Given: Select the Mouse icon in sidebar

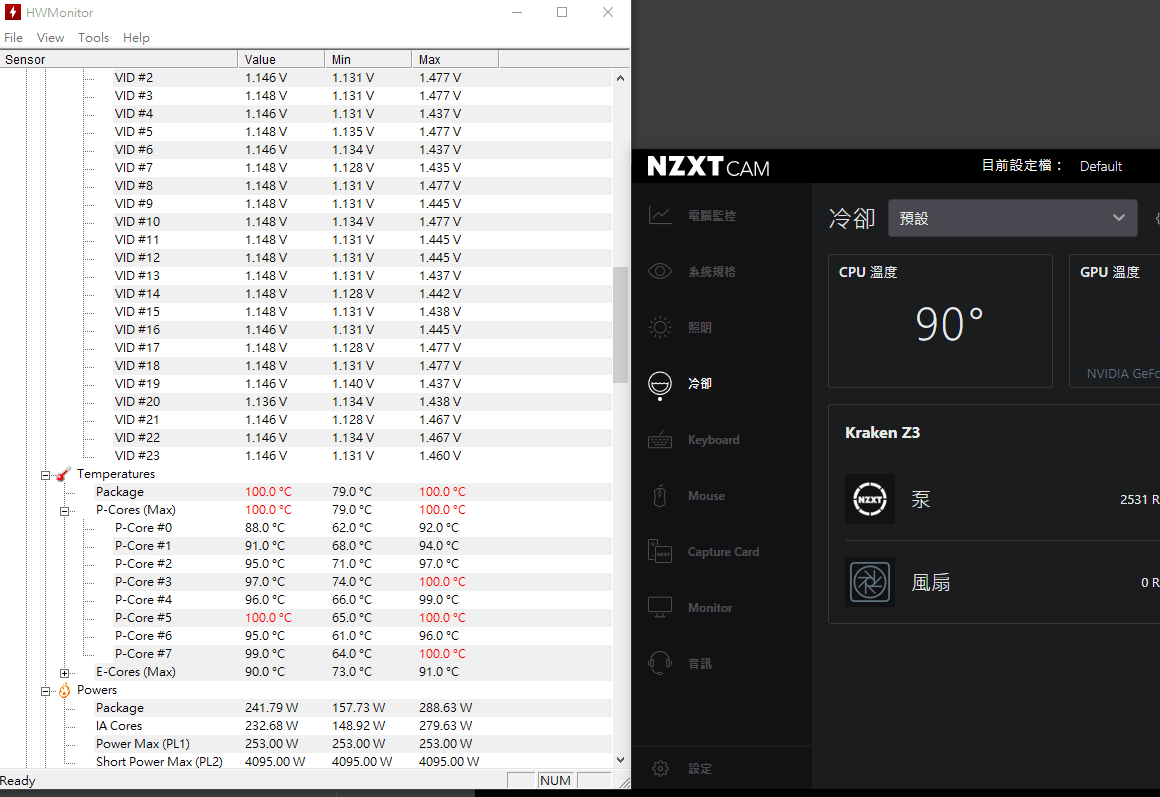Looking at the screenshot, I should click(660, 496).
